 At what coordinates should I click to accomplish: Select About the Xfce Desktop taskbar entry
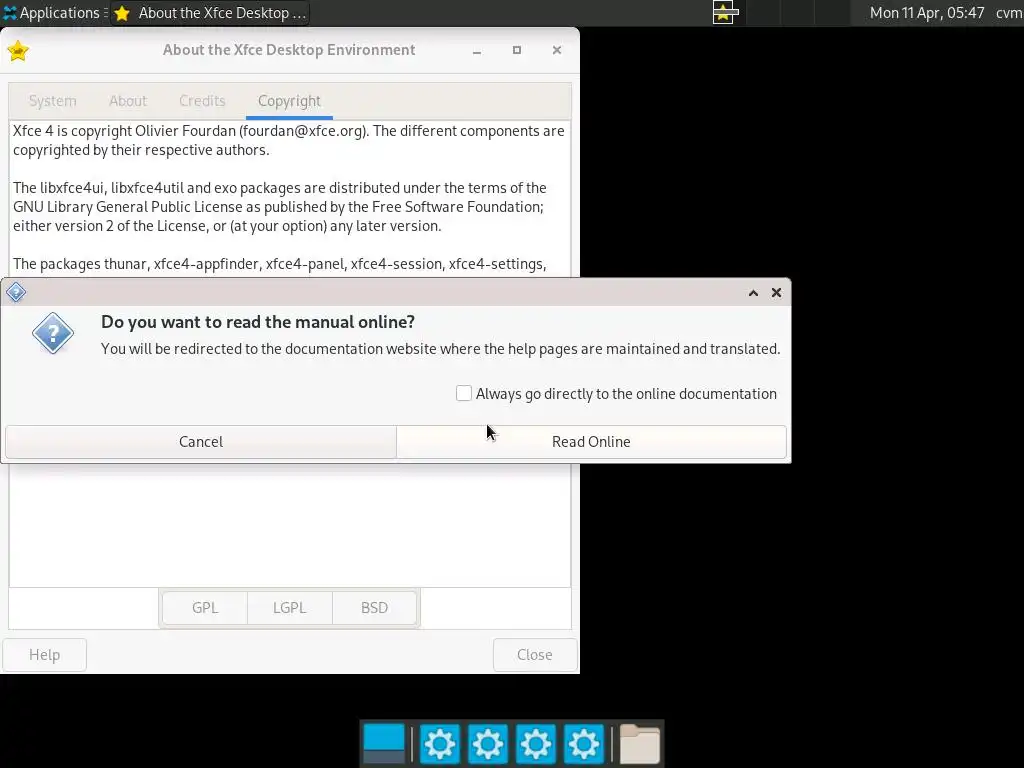210,13
